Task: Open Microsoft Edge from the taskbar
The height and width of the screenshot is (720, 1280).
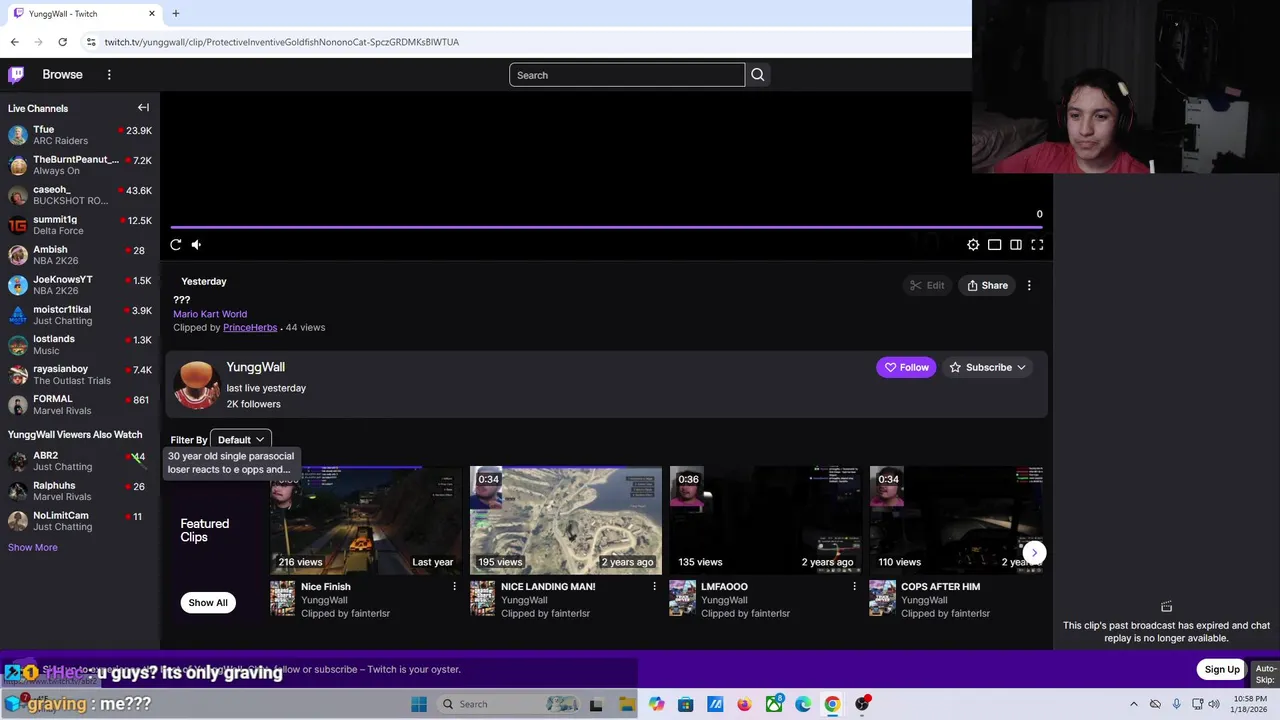Action: pos(803,704)
